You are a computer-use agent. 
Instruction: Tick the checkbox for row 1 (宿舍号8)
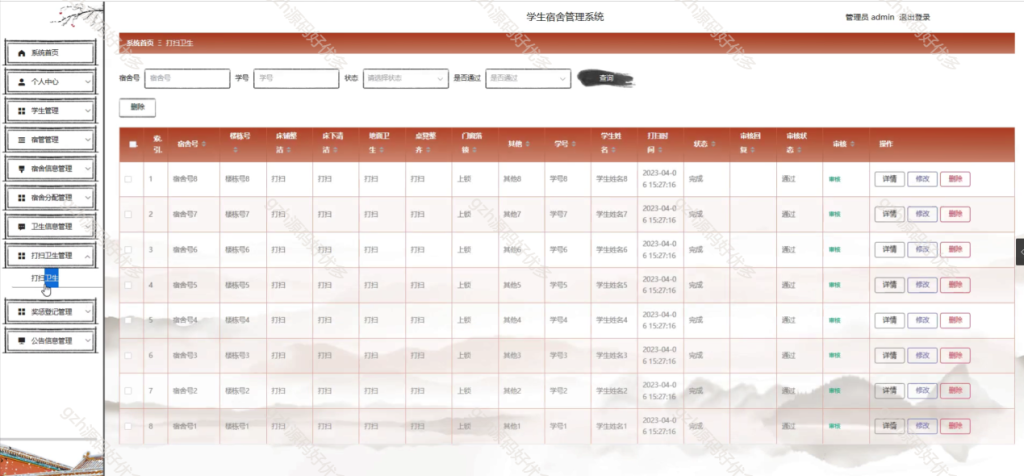[x=128, y=179]
